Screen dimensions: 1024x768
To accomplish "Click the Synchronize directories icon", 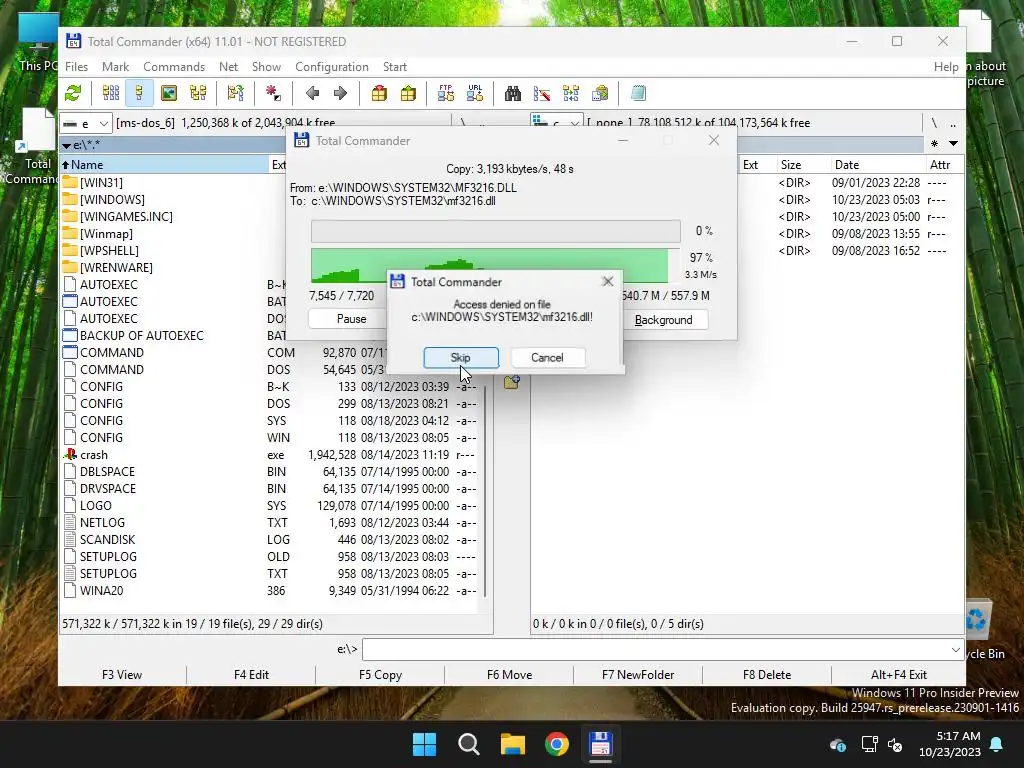I will tap(571, 93).
